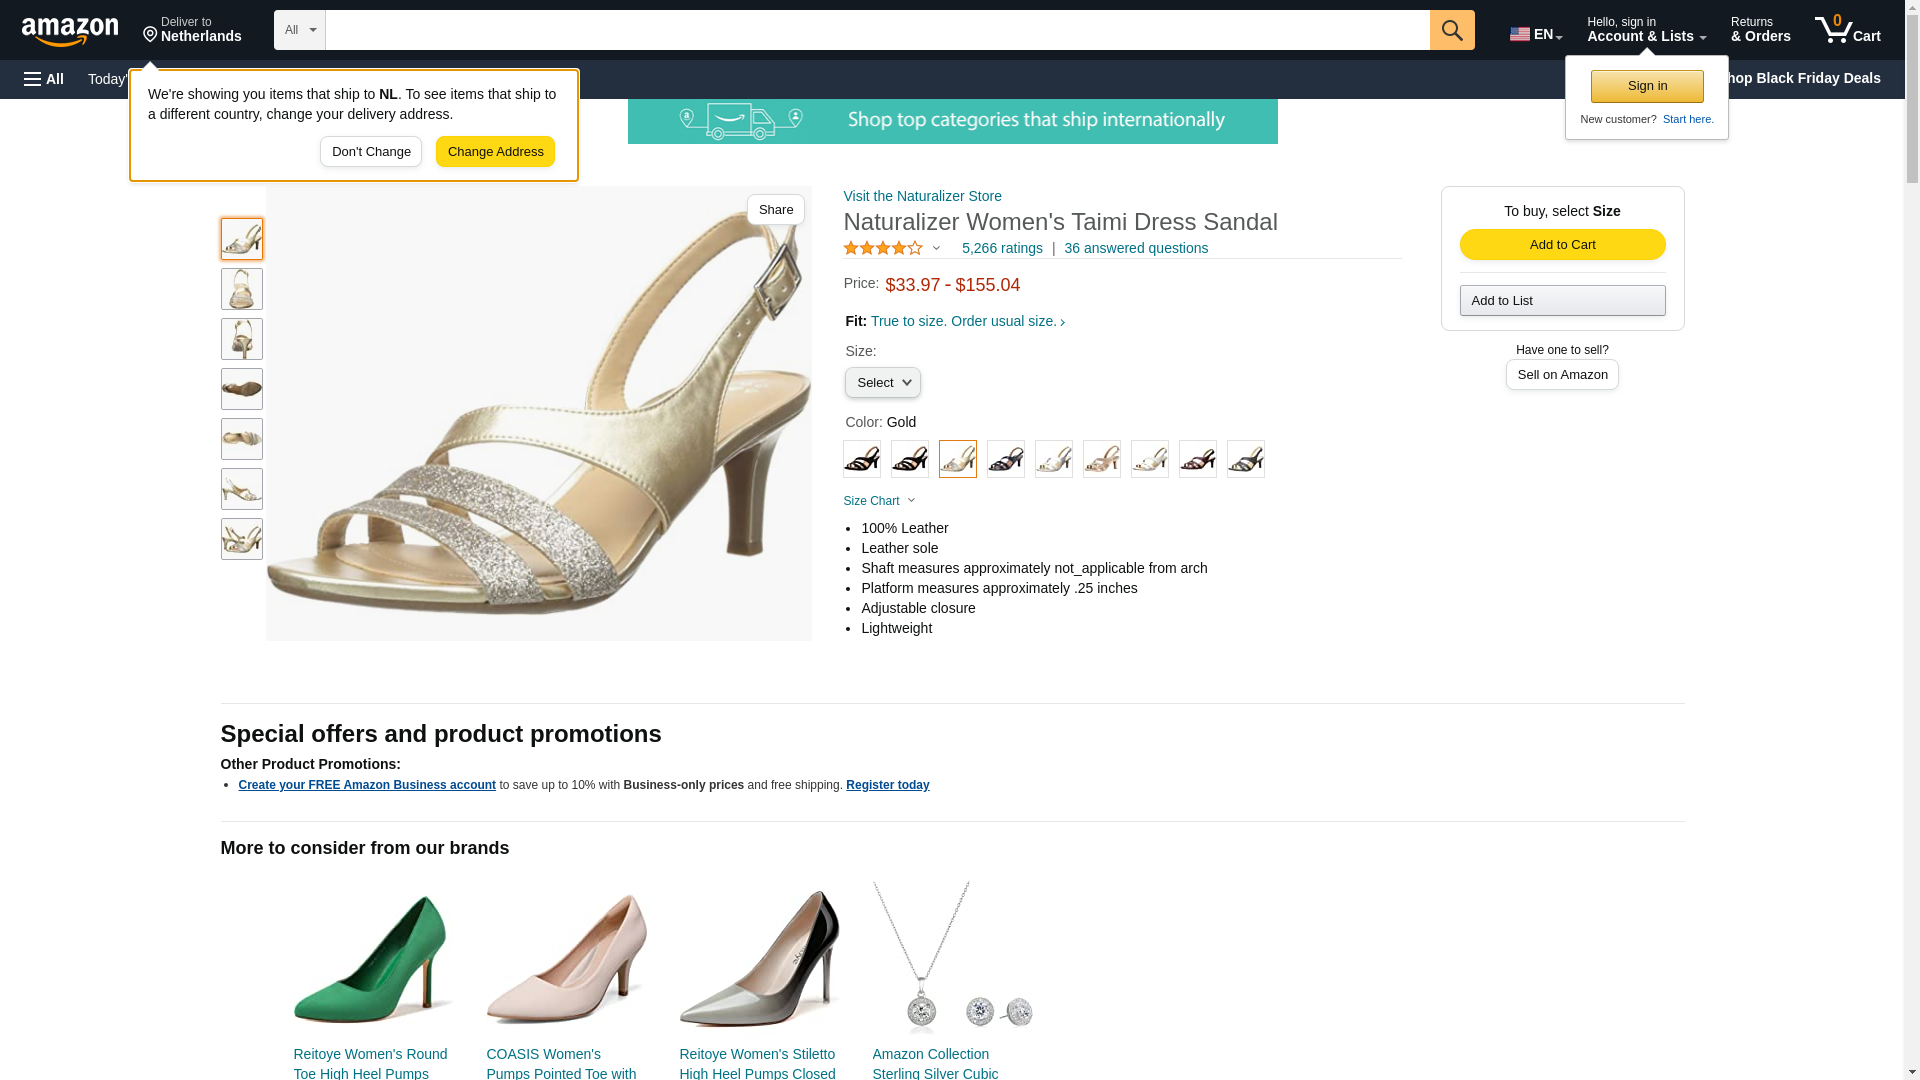
Task: Expand the Size Chart
Action: tap(879, 501)
